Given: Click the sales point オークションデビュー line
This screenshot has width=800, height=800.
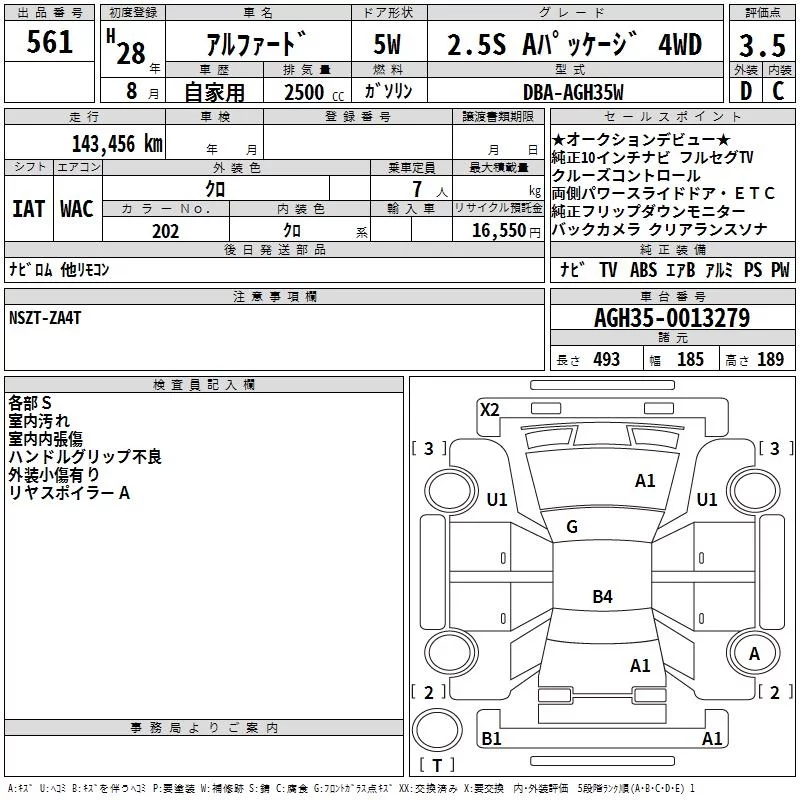Looking at the screenshot, I should click(x=641, y=139).
